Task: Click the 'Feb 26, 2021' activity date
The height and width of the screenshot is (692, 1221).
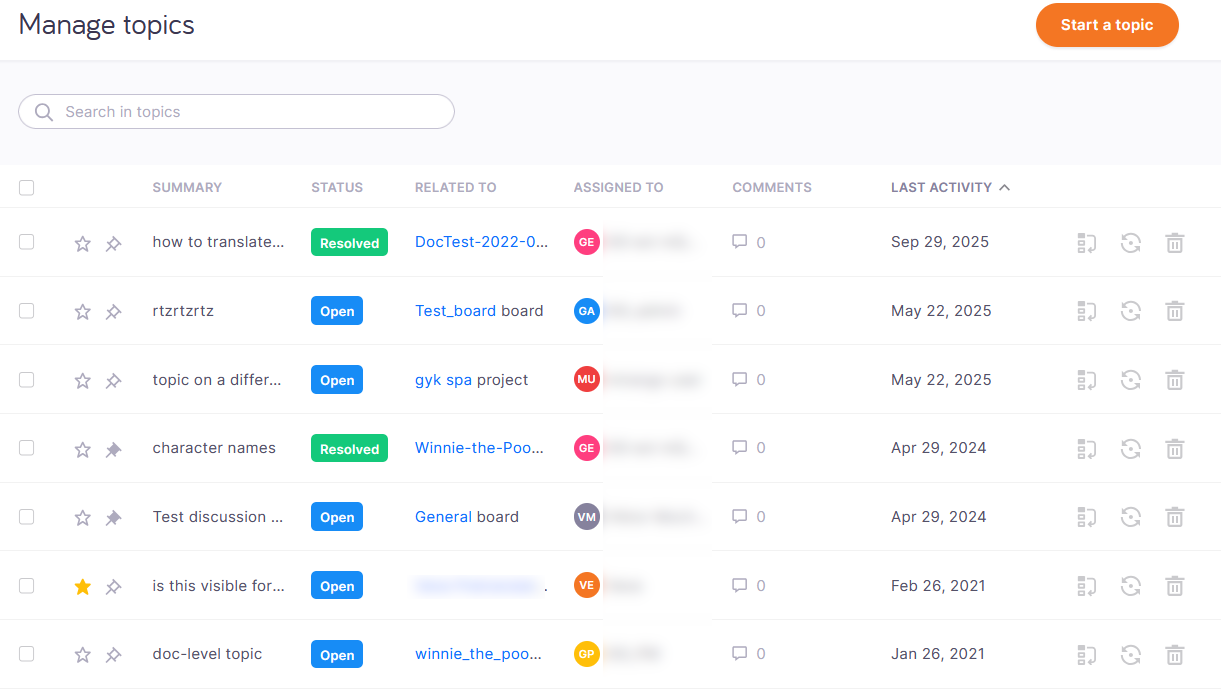Action: tap(938, 586)
